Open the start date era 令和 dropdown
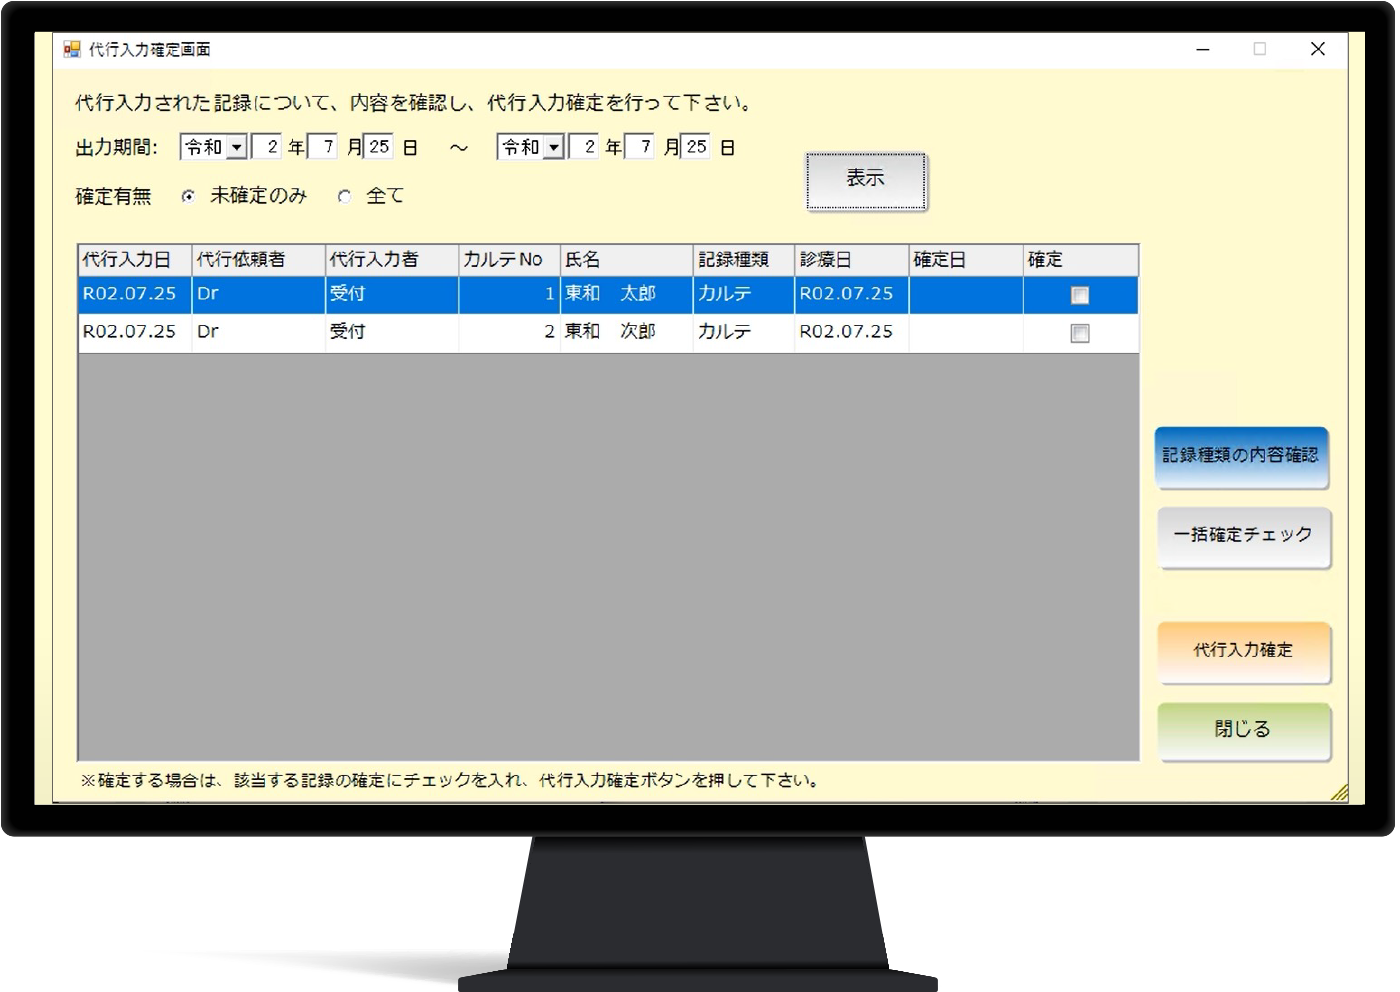The image size is (1400, 992). click(x=237, y=148)
